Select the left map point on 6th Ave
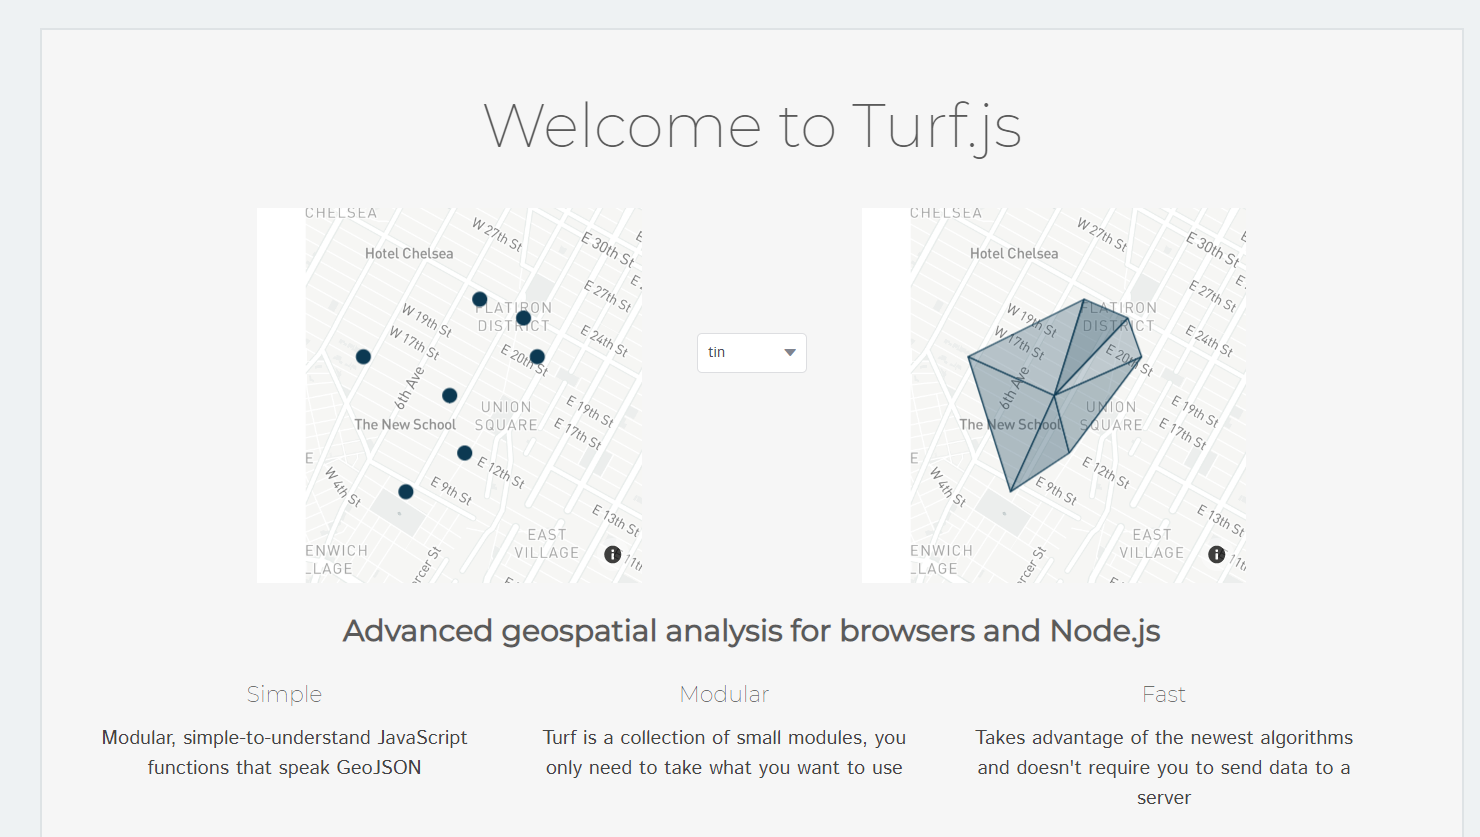This screenshot has width=1480, height=837. (x=450, y=395)
